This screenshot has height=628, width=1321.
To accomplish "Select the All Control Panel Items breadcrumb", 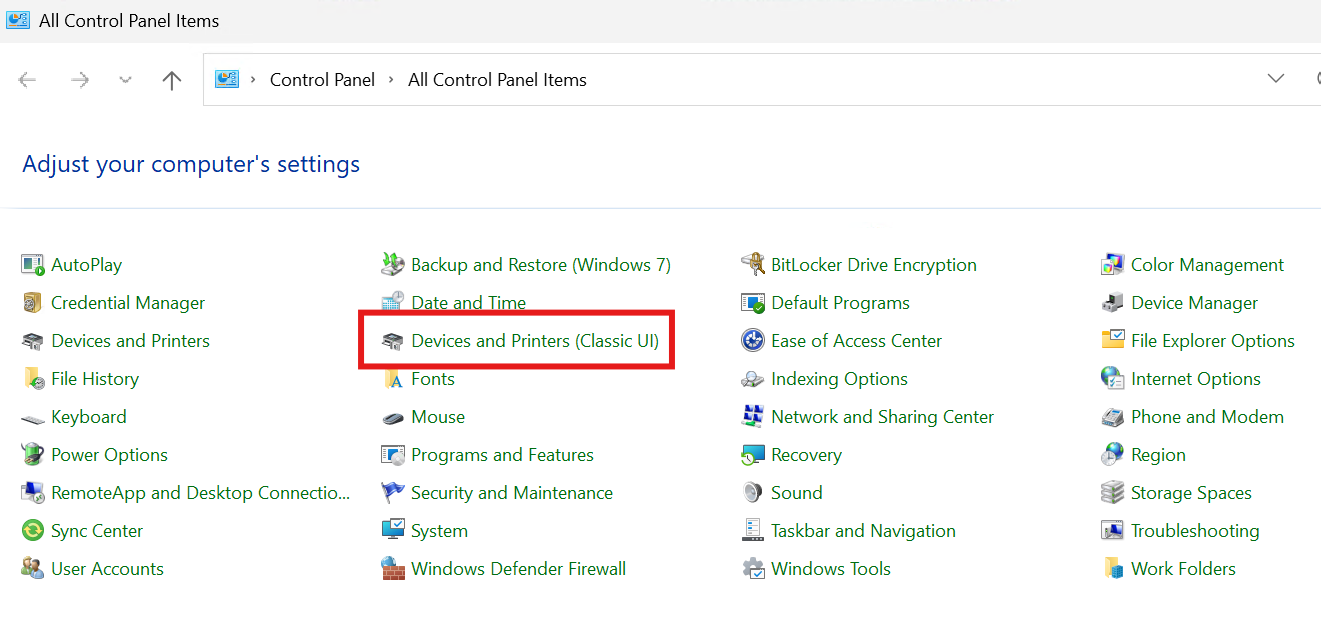I will [x=497, y=80].
